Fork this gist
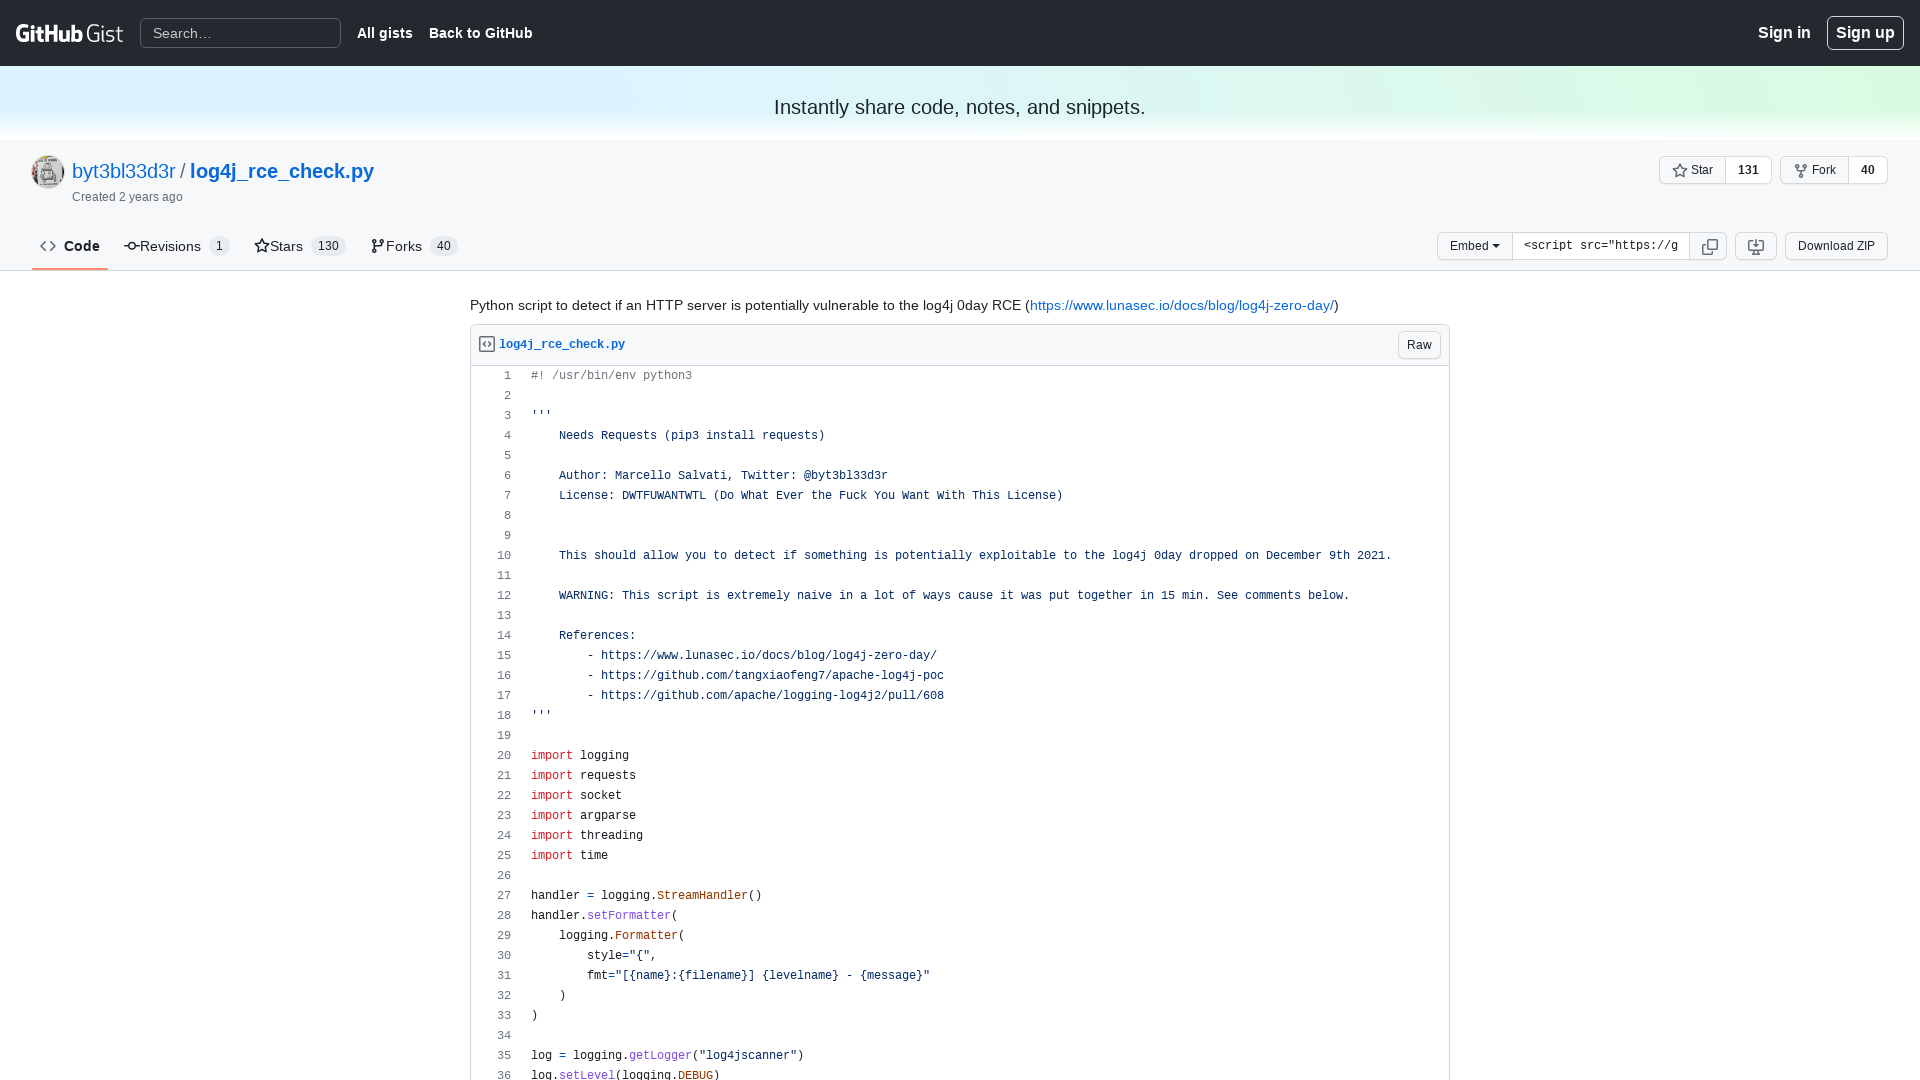The width and height of the screenshot is (1920, 1080). tap(1814, 170)
